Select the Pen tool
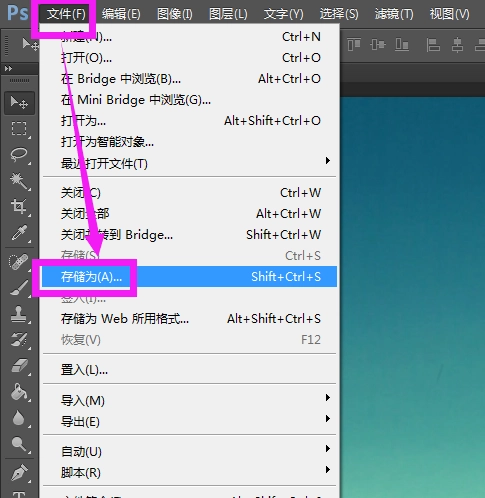This screenshot has width=485, height=498. (19, 473)
